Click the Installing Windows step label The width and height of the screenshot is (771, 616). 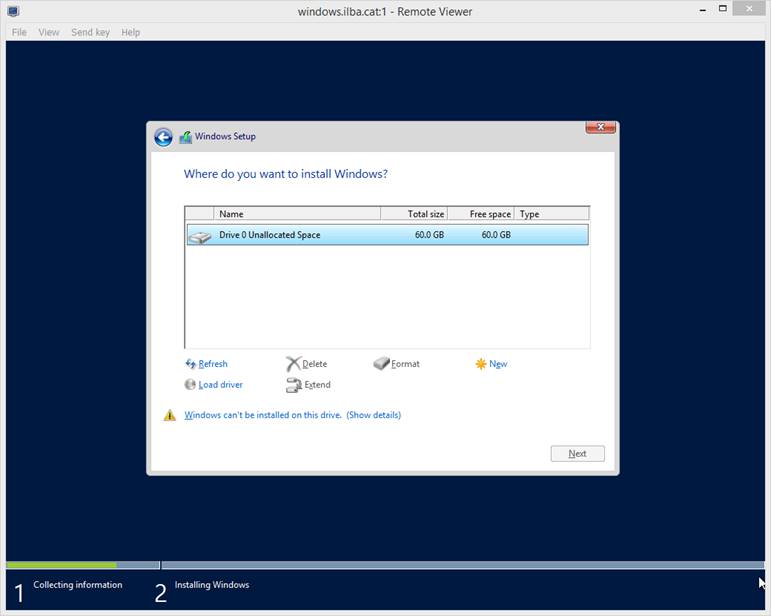212,585
